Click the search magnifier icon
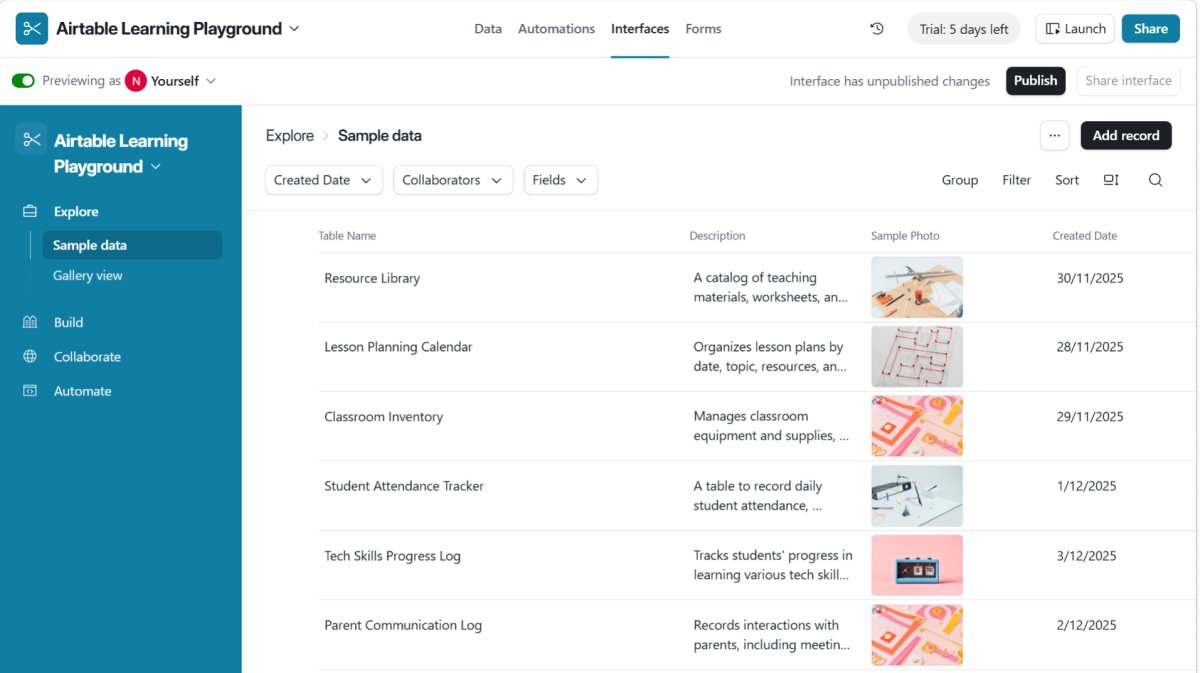Screen dimensions: 1200x673 coord(1155,180)
